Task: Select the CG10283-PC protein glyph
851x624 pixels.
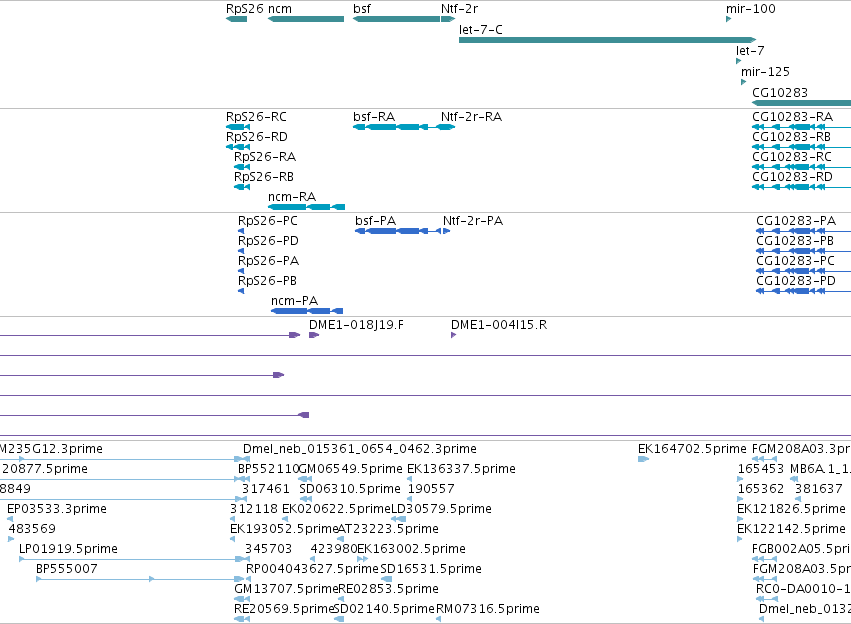Action: pos(804,271)
